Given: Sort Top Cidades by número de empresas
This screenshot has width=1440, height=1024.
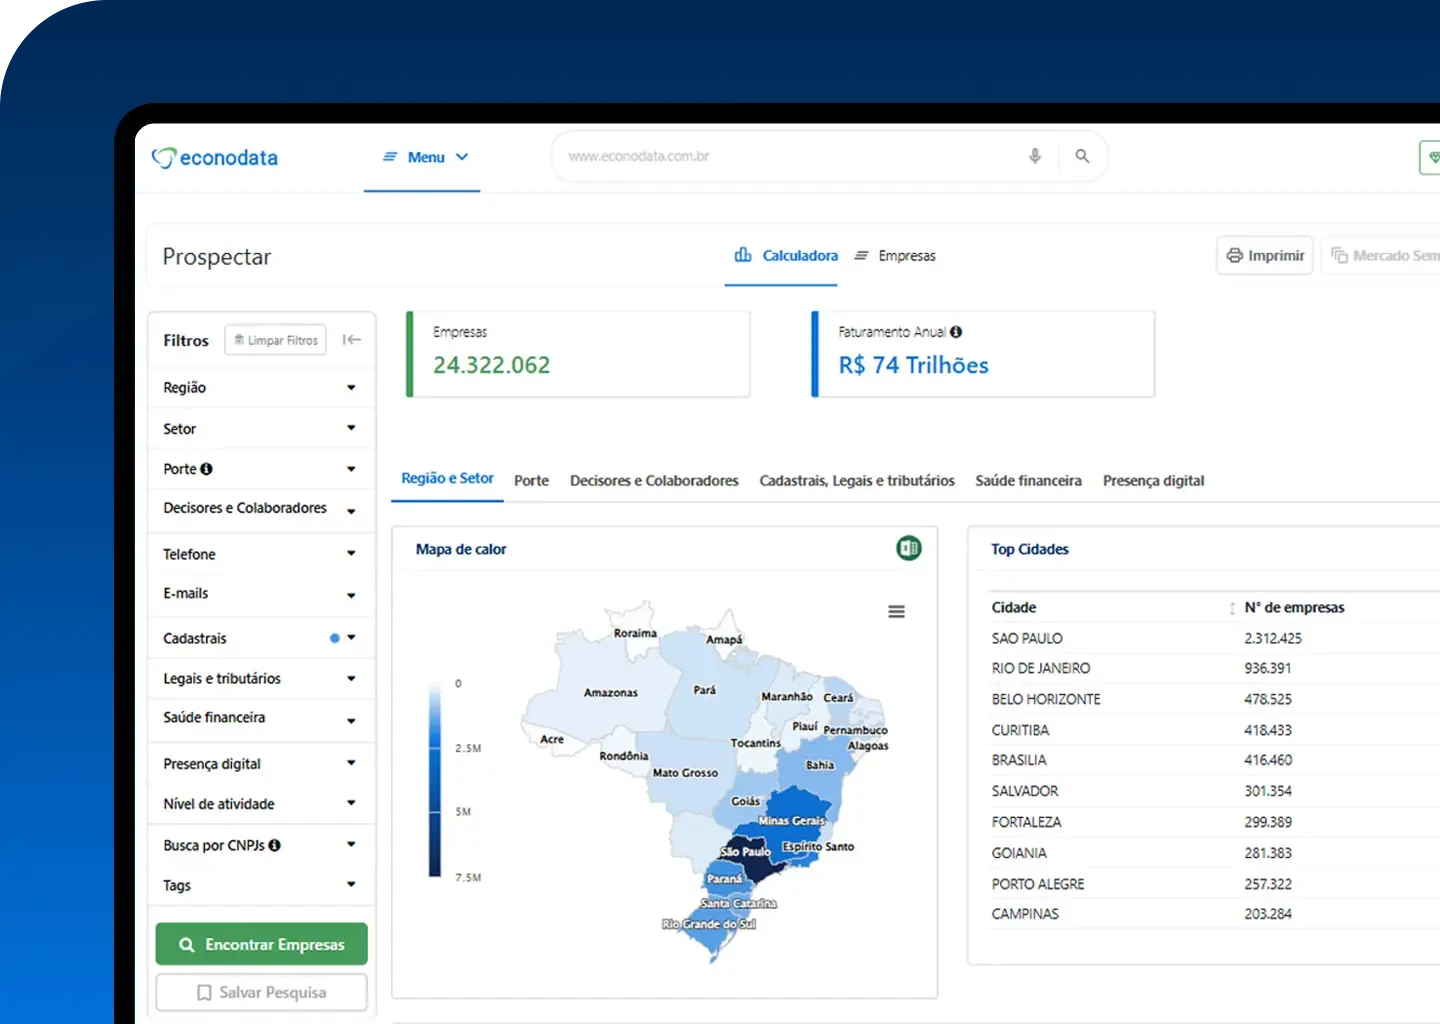Looking at the screenshot, I should 1231,607.
